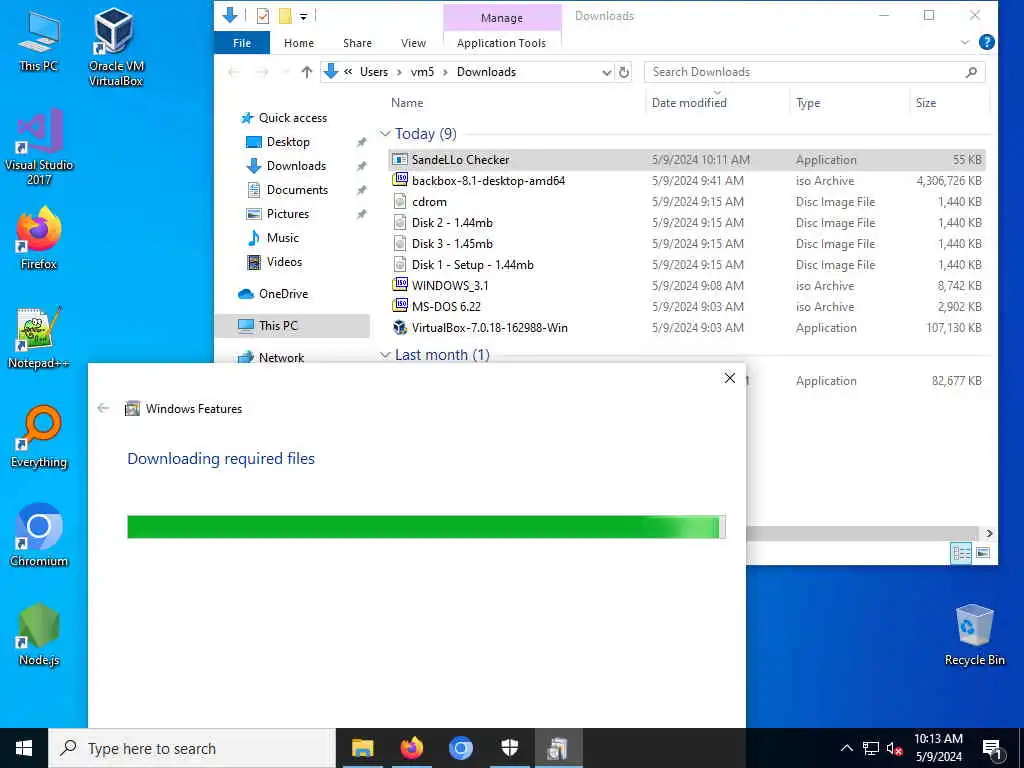Viewport: 1024px width, 768px height.
Task: Click the Manage contextual tab header
Action: pos(502,18)
